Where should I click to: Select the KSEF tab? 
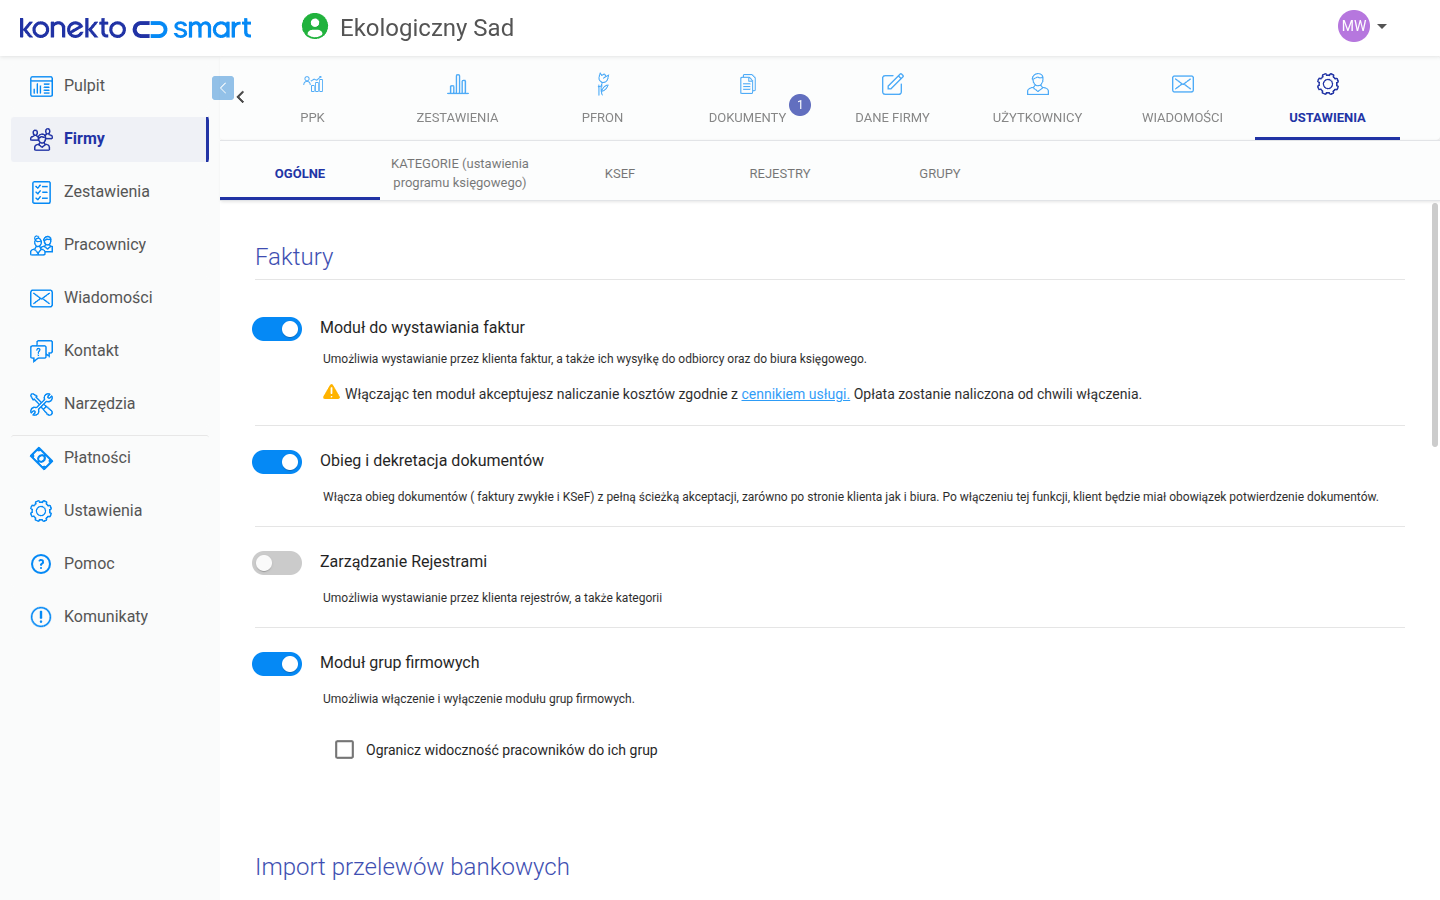pyautogui.click(x=620, y=173)
